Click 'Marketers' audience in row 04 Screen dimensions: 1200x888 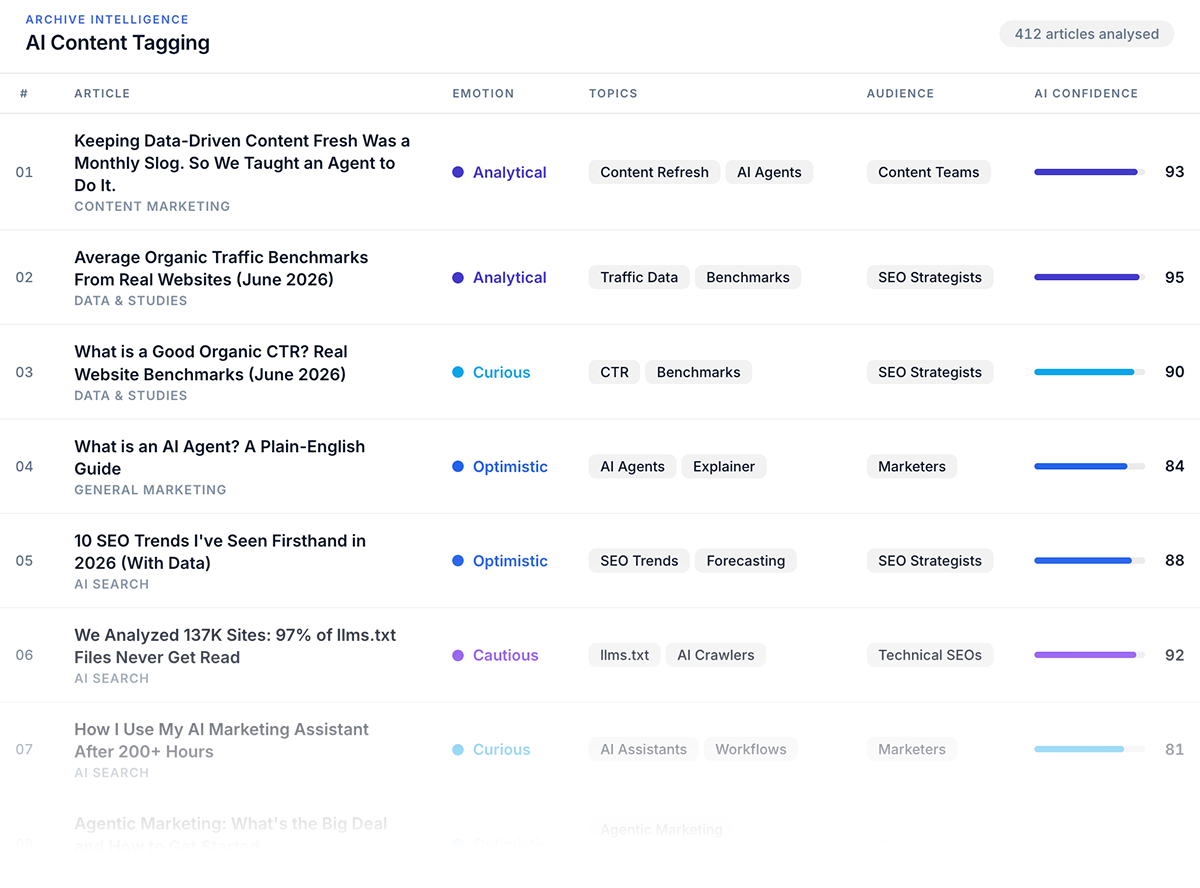coord(912,466)
